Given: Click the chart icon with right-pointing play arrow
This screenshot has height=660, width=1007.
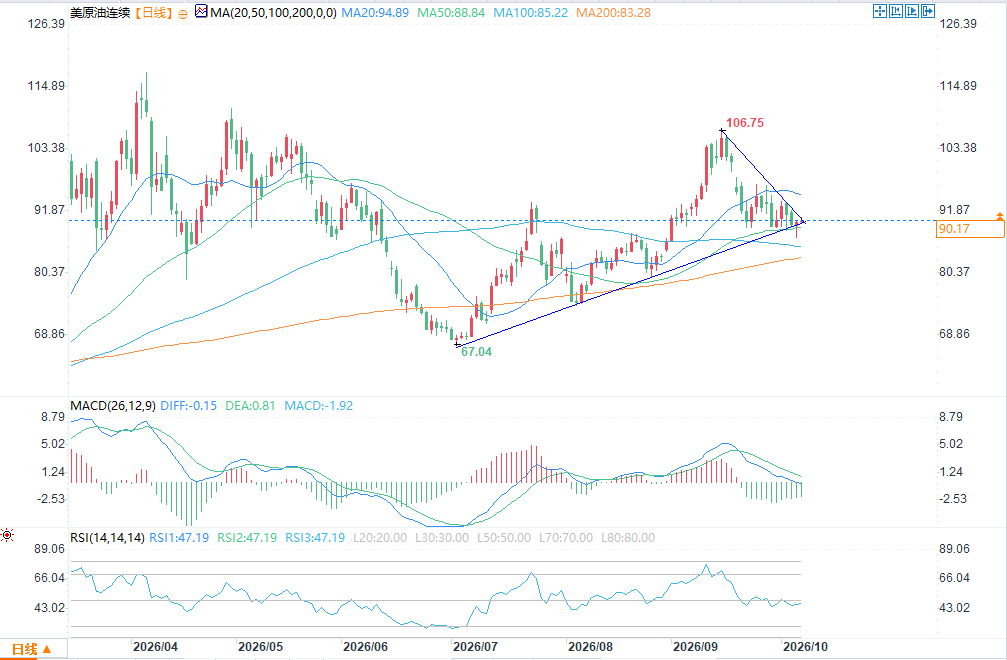Looking at the screenshot, I should pos(912,11).
